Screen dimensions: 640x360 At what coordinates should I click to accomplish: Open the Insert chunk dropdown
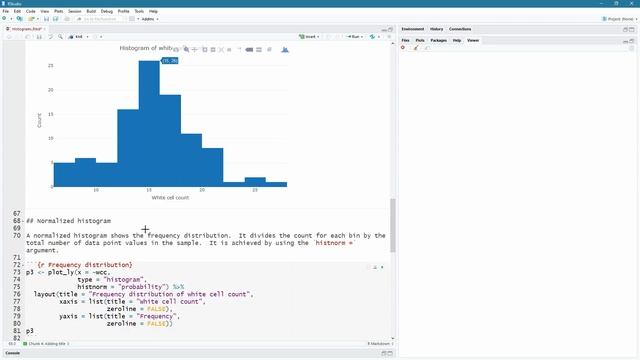(309, 37)
